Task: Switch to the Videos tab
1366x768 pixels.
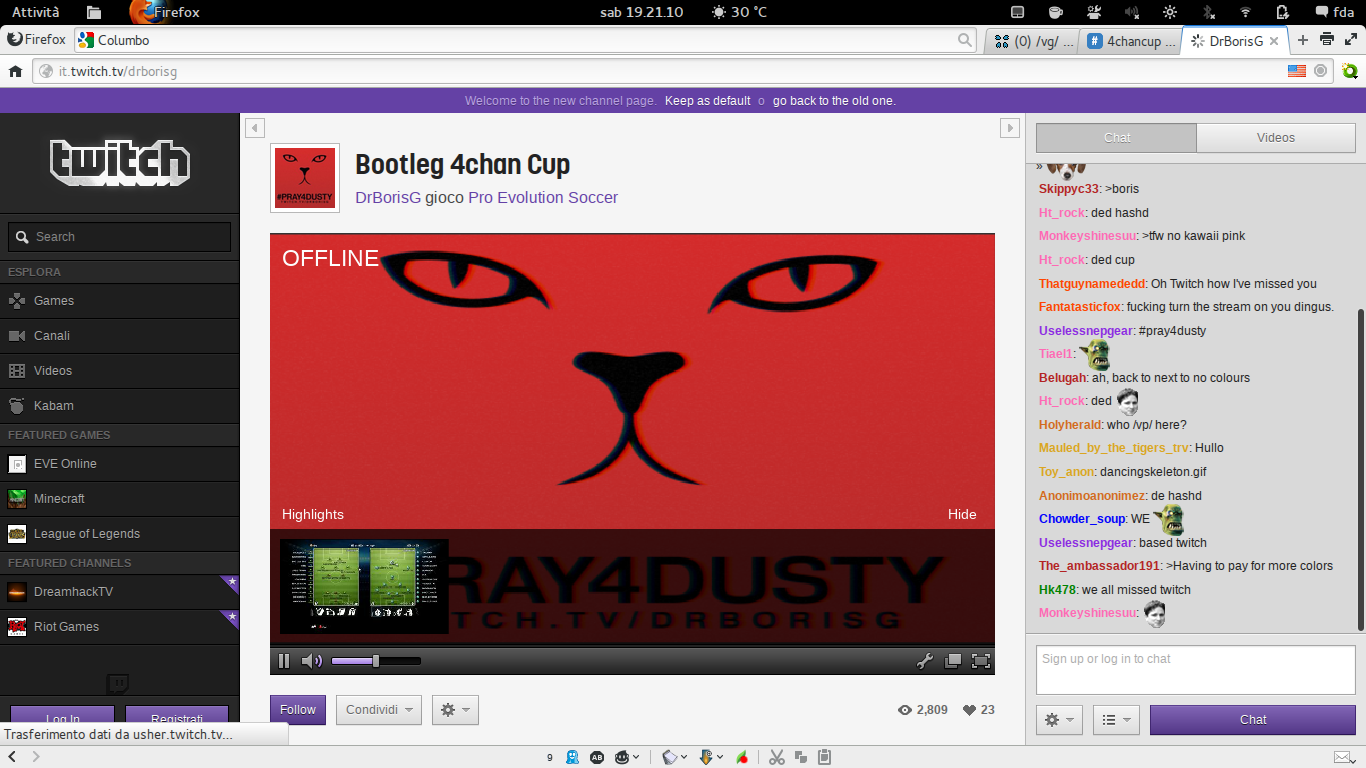Action: (x=1276, y=138)
